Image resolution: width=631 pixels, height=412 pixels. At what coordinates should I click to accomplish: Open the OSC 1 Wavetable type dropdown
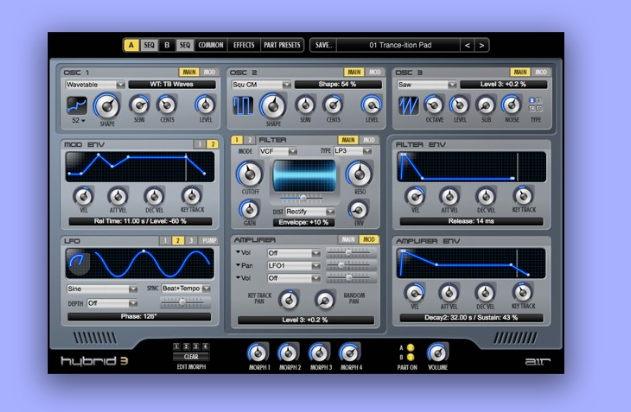[95, 85]
